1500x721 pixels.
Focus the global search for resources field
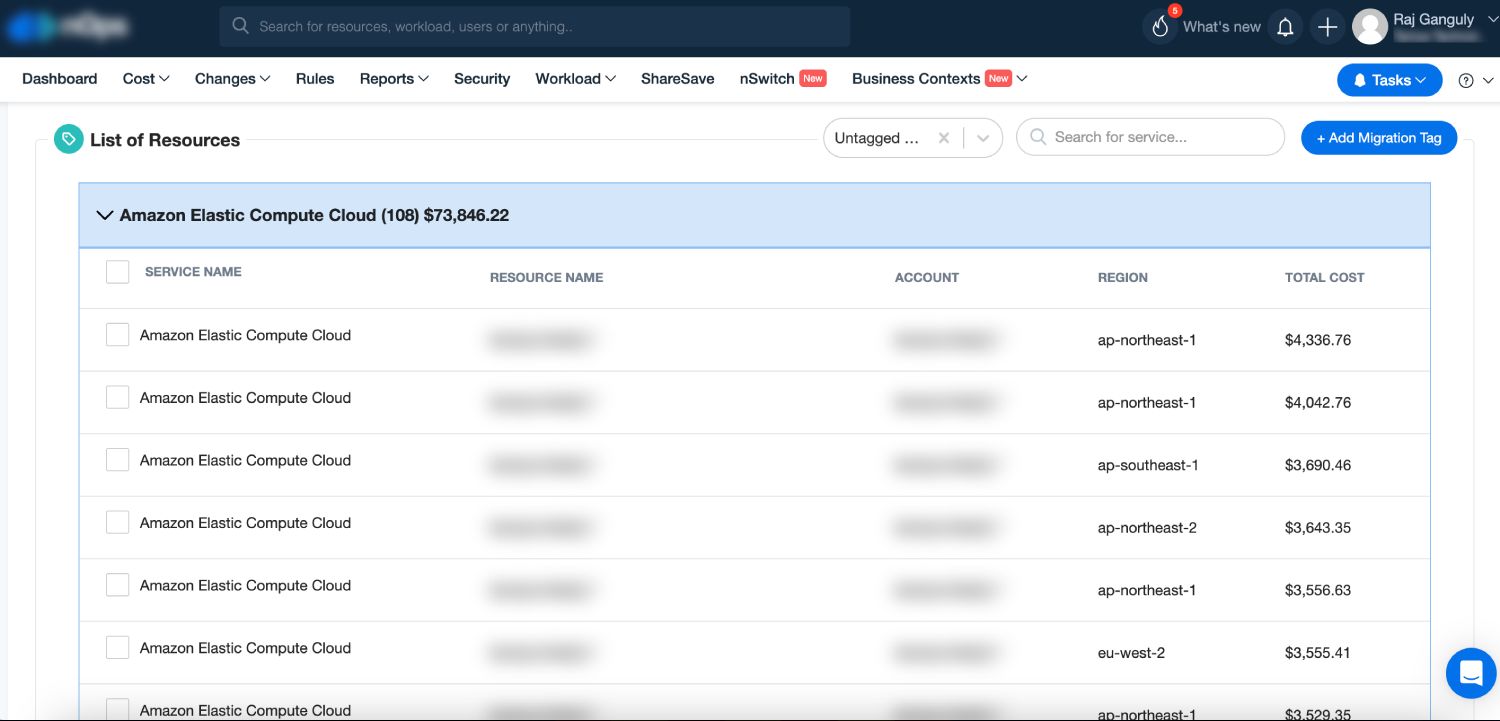pyautogui.click(x=535, y=27)
